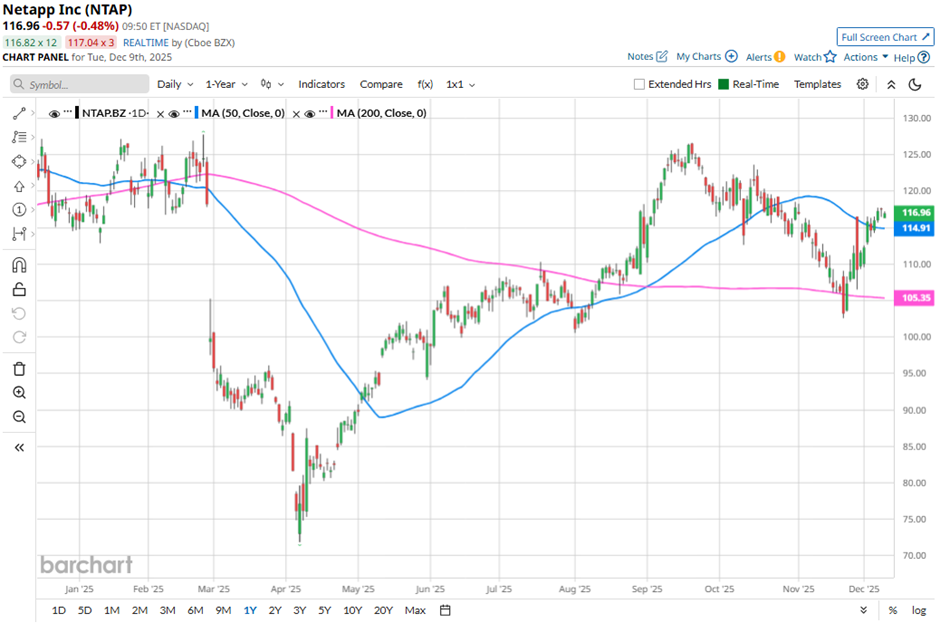Select the trend line drawing tool
The width and height of the screenshot is (940, 623).
click(19, 114)
